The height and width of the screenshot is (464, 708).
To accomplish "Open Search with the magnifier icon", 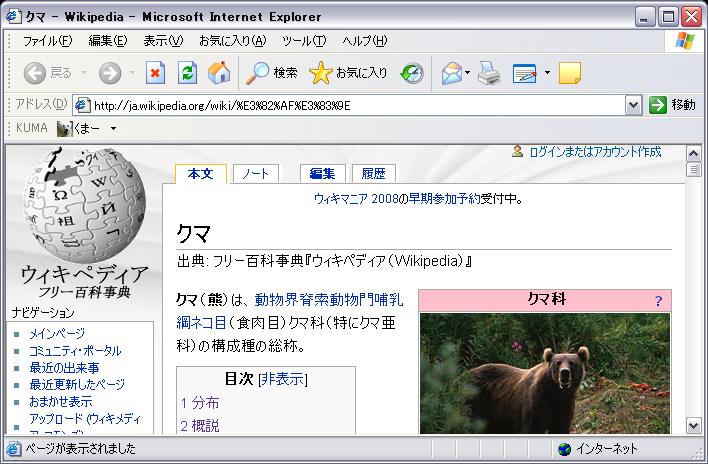I will pyautogui.click(x=257, y=73).
